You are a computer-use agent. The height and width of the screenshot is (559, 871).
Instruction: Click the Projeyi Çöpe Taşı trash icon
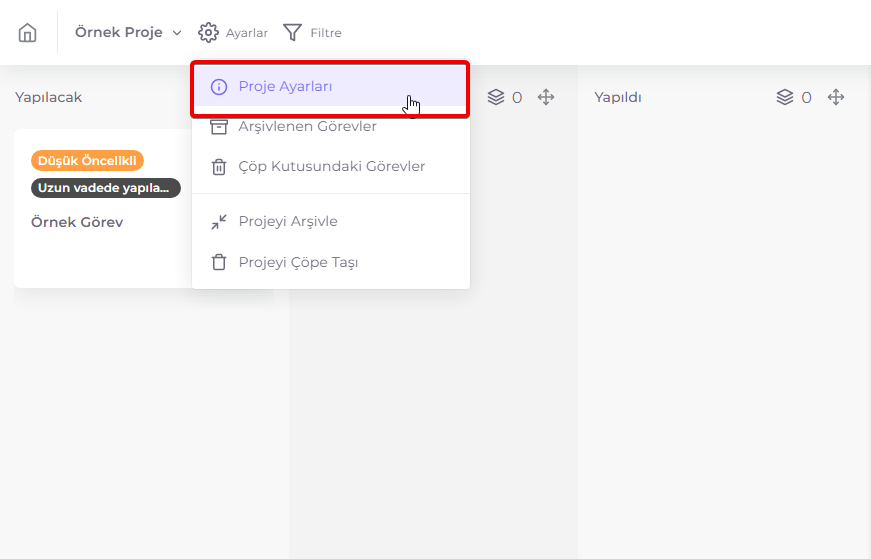click(219, 262)
